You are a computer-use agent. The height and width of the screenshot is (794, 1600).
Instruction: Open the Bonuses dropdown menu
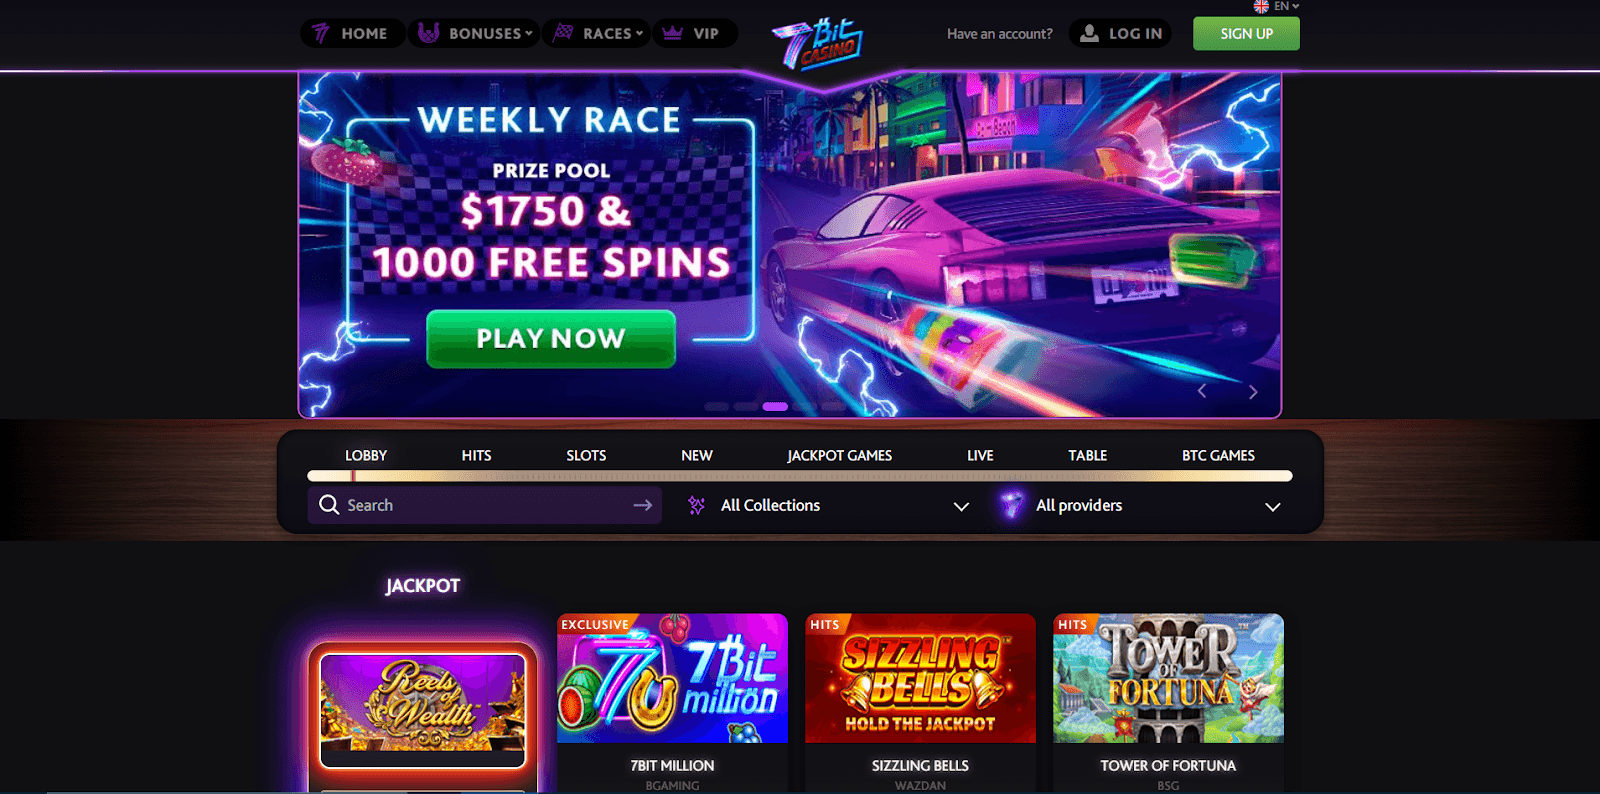pyautogui.click(x=474, y=33)
